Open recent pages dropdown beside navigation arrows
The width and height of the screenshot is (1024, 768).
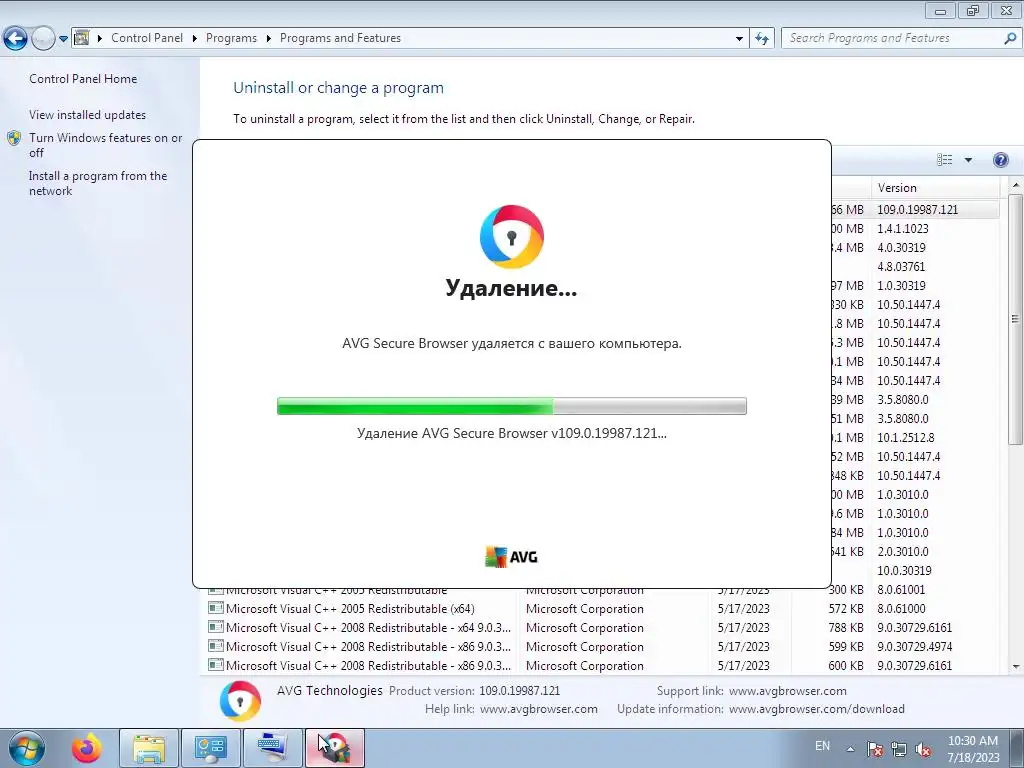63,39
